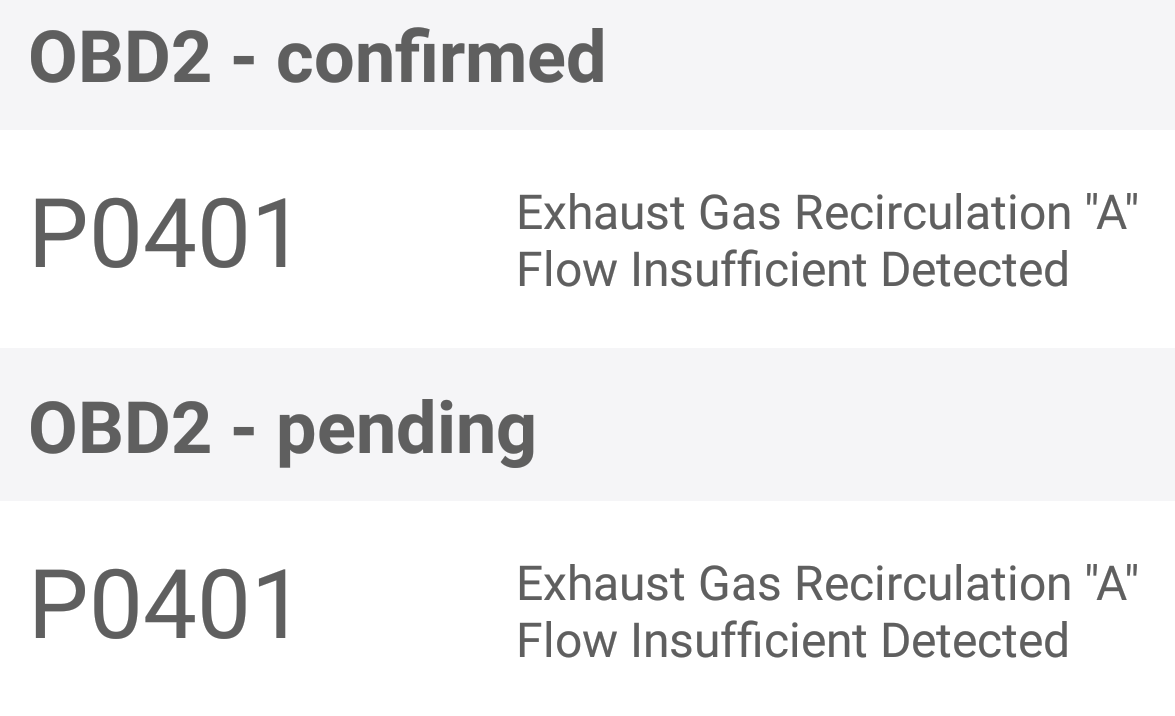The image size is (1175, 716).
Task: Click the word "pending" in the second header
Action: (406, 430)
